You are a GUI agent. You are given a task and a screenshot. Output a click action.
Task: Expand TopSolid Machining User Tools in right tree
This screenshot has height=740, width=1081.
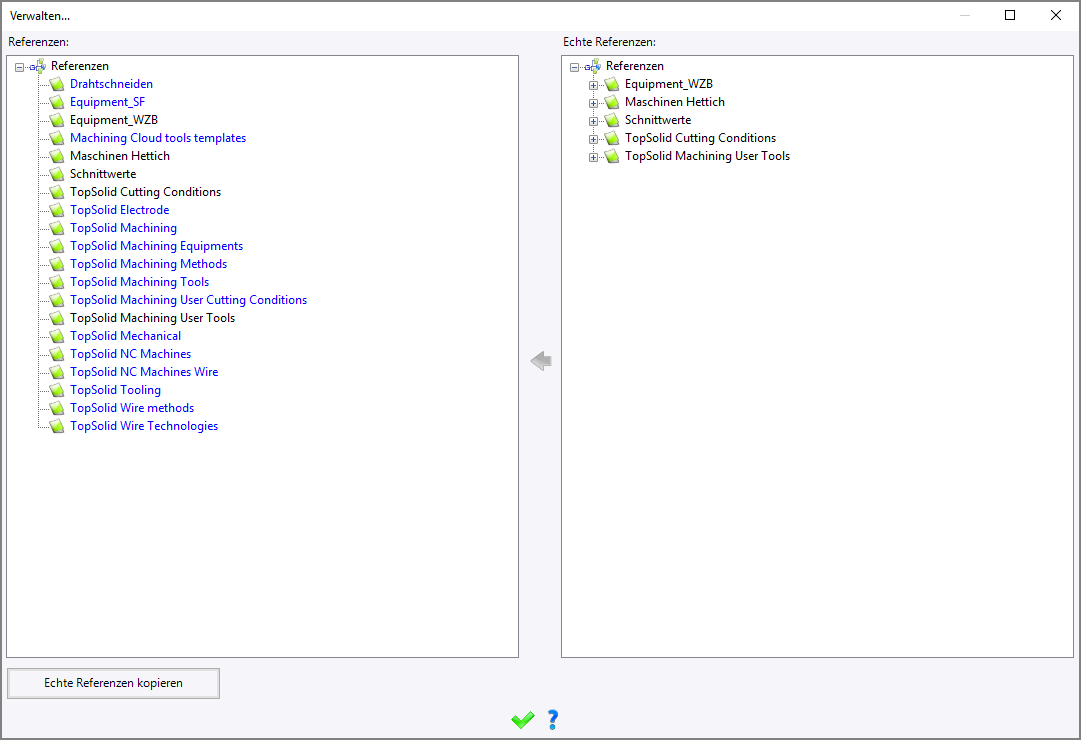coord(593,157)
